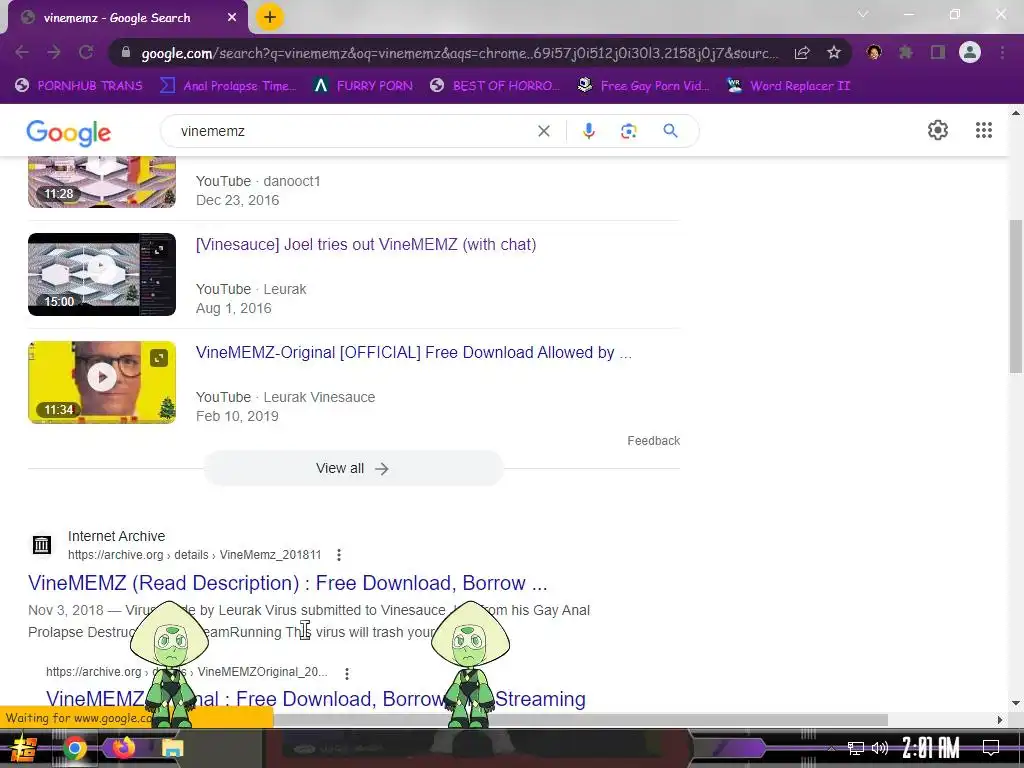Go forward to next page
This screenshot has width=1024, height=768.
coord(54,52)
